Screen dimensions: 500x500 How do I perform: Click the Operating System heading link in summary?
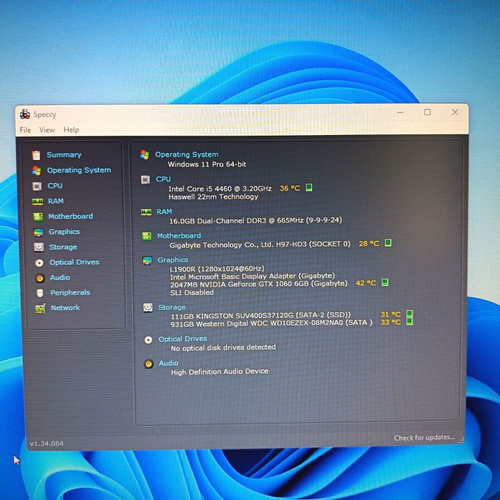click(x=187, y=155)
